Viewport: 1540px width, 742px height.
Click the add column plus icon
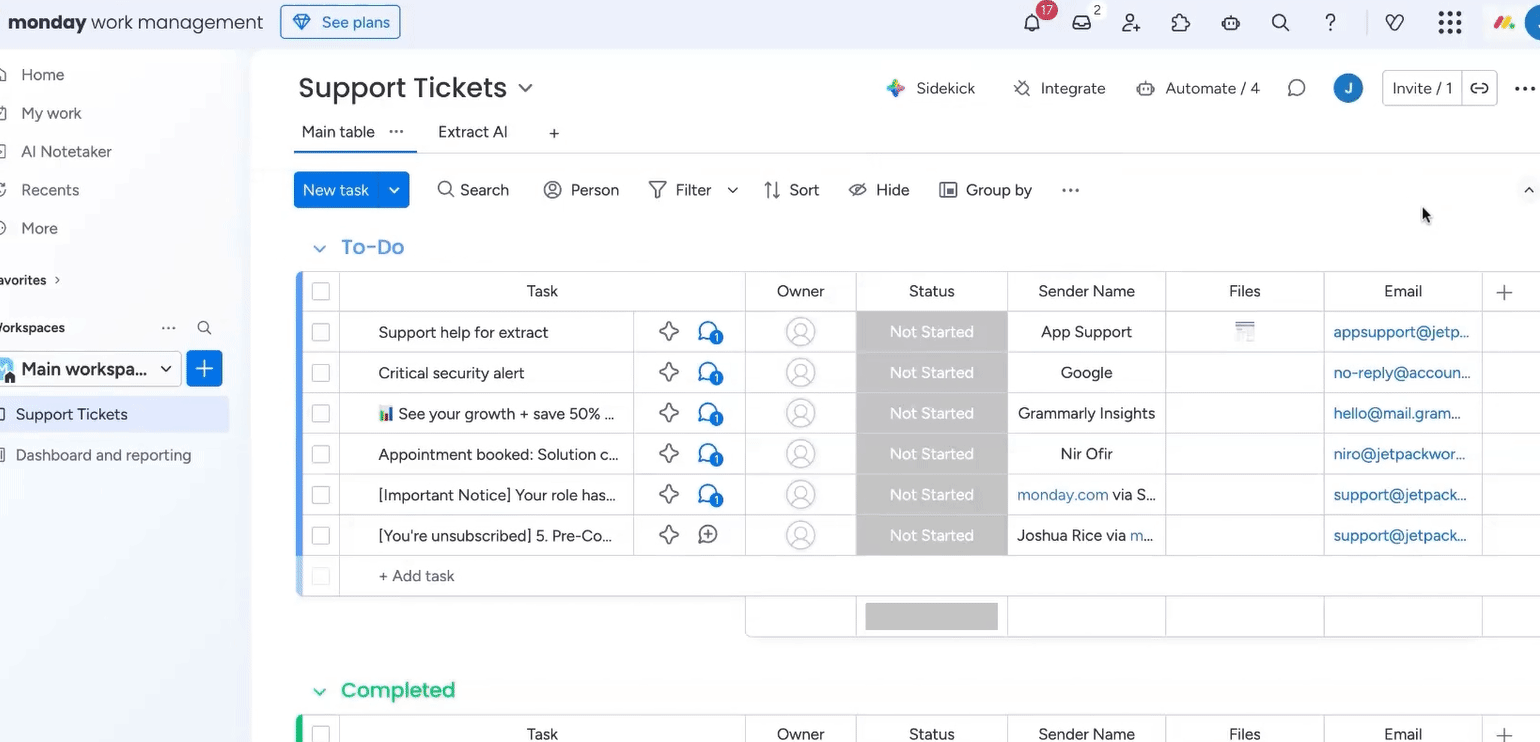tap(1504, 292)
